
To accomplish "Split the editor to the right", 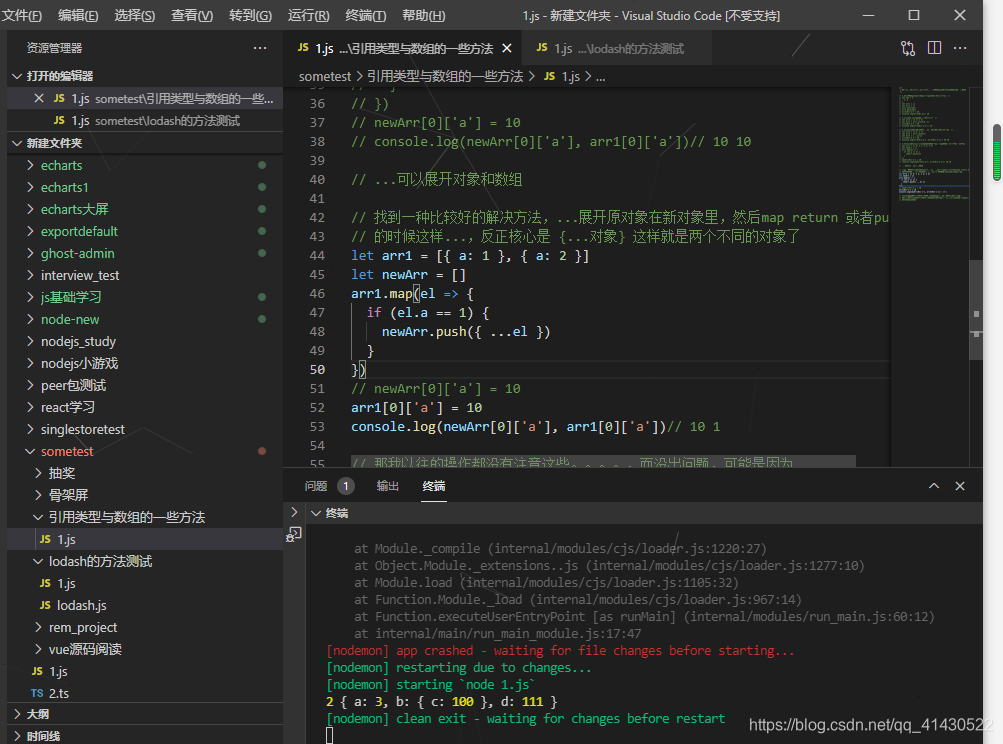I will 934,48.
